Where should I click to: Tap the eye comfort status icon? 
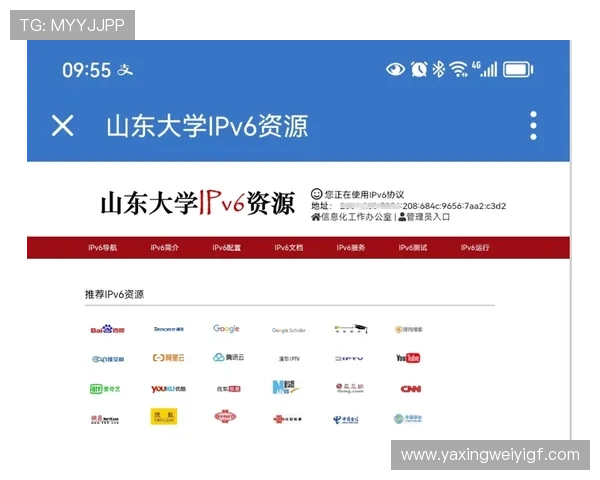tap(395, 70)
